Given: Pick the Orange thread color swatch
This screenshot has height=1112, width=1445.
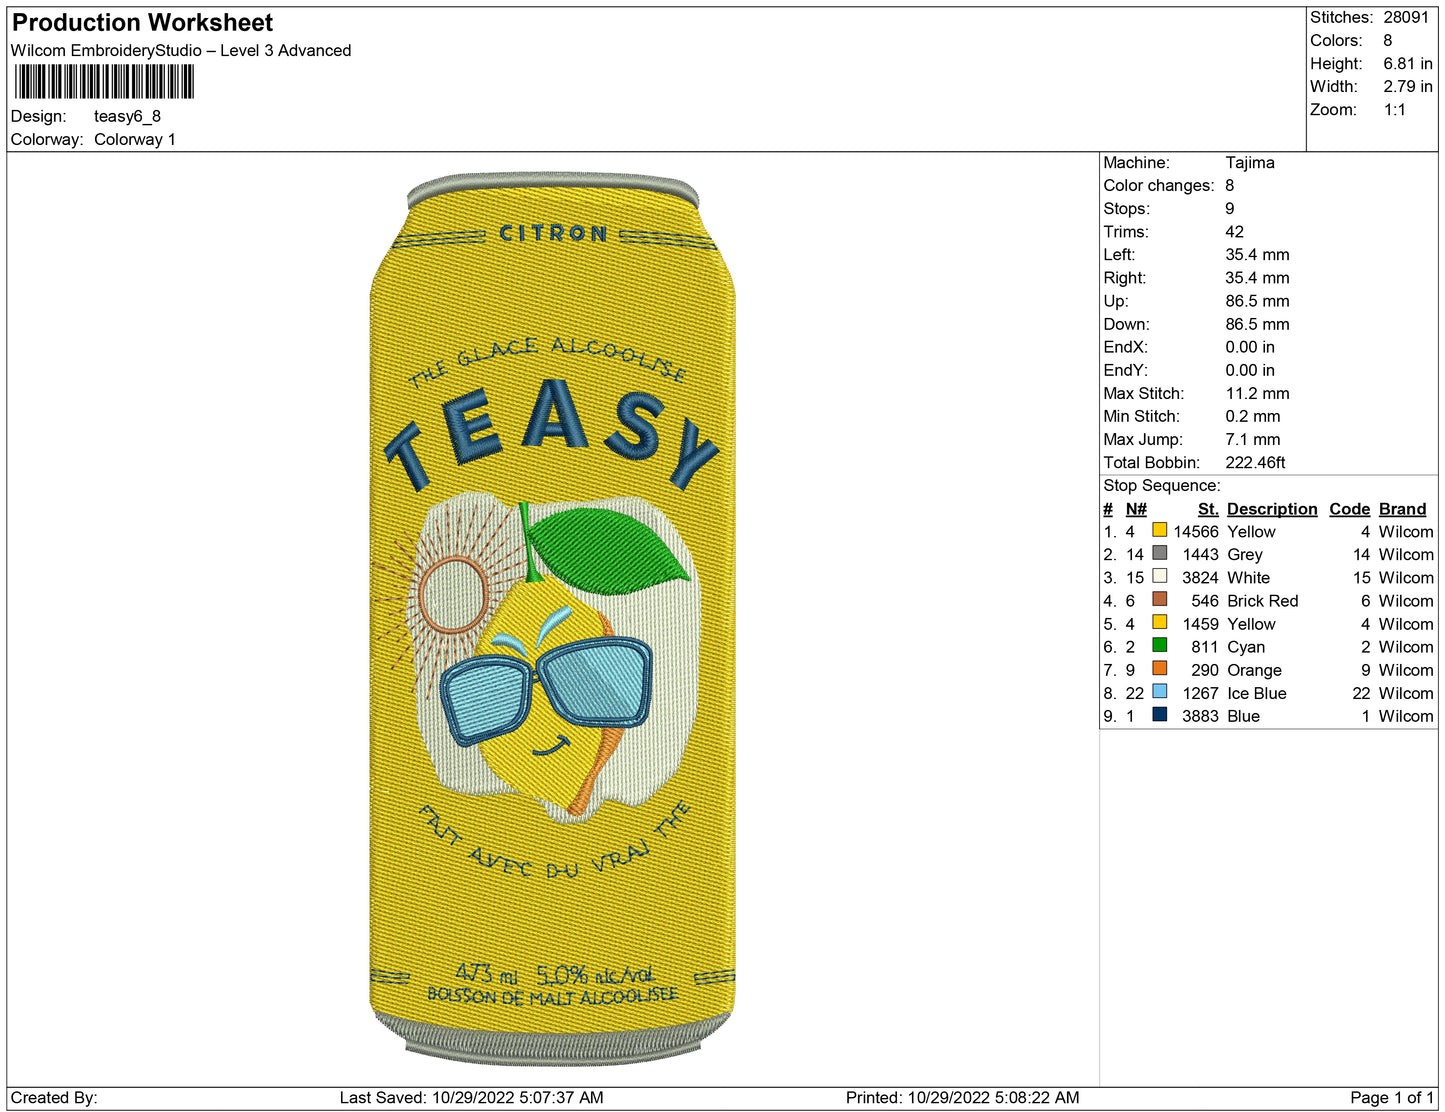Looking at the screenshot, I should [x=1159, y=668].
